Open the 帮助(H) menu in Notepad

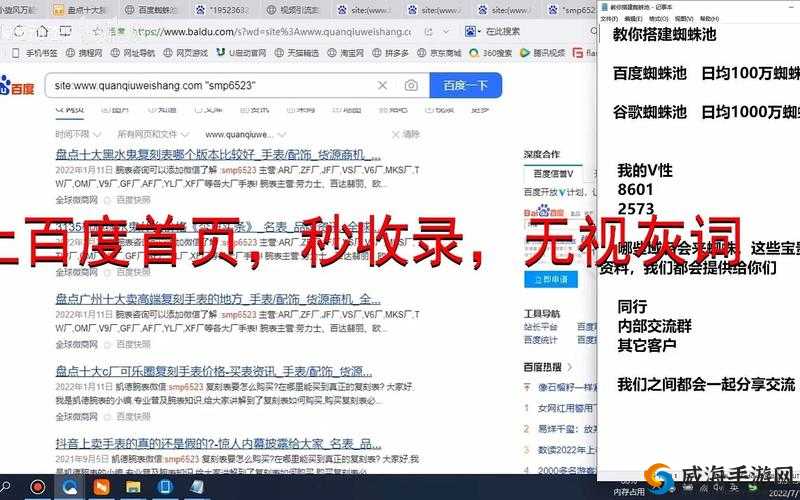coord(710,18)
